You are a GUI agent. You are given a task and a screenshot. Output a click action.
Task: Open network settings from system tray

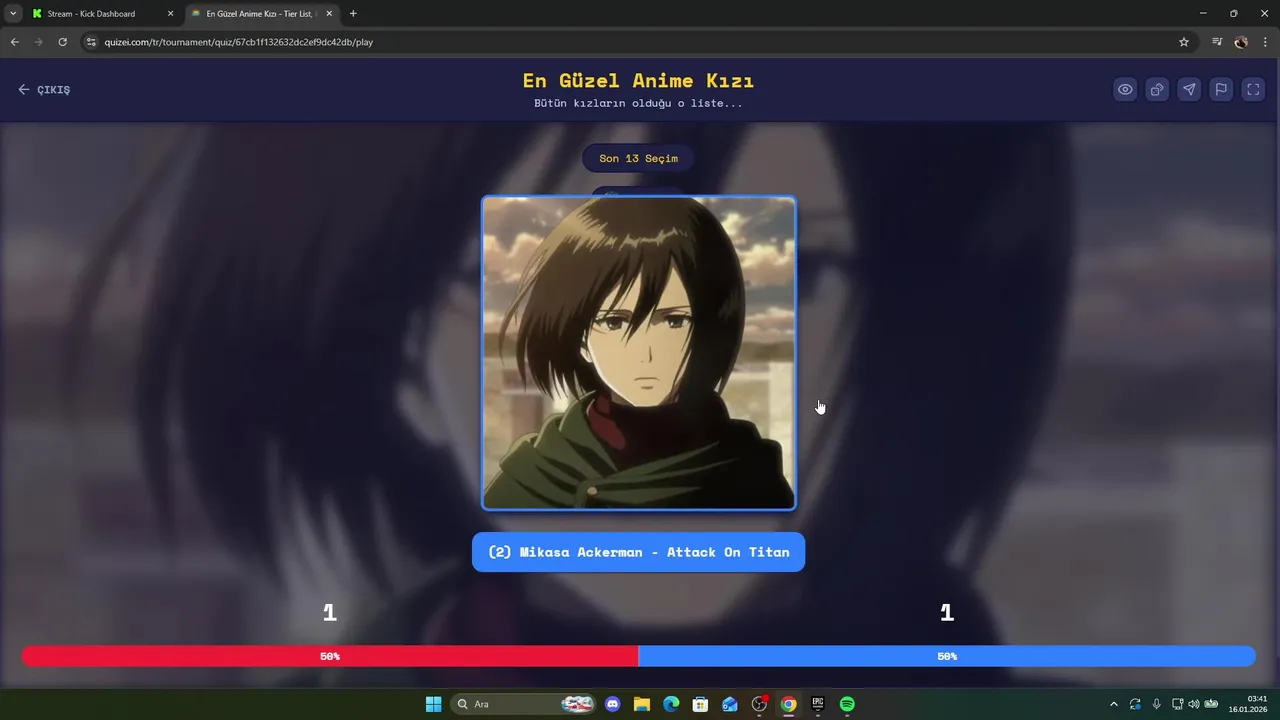point(1177,704)
